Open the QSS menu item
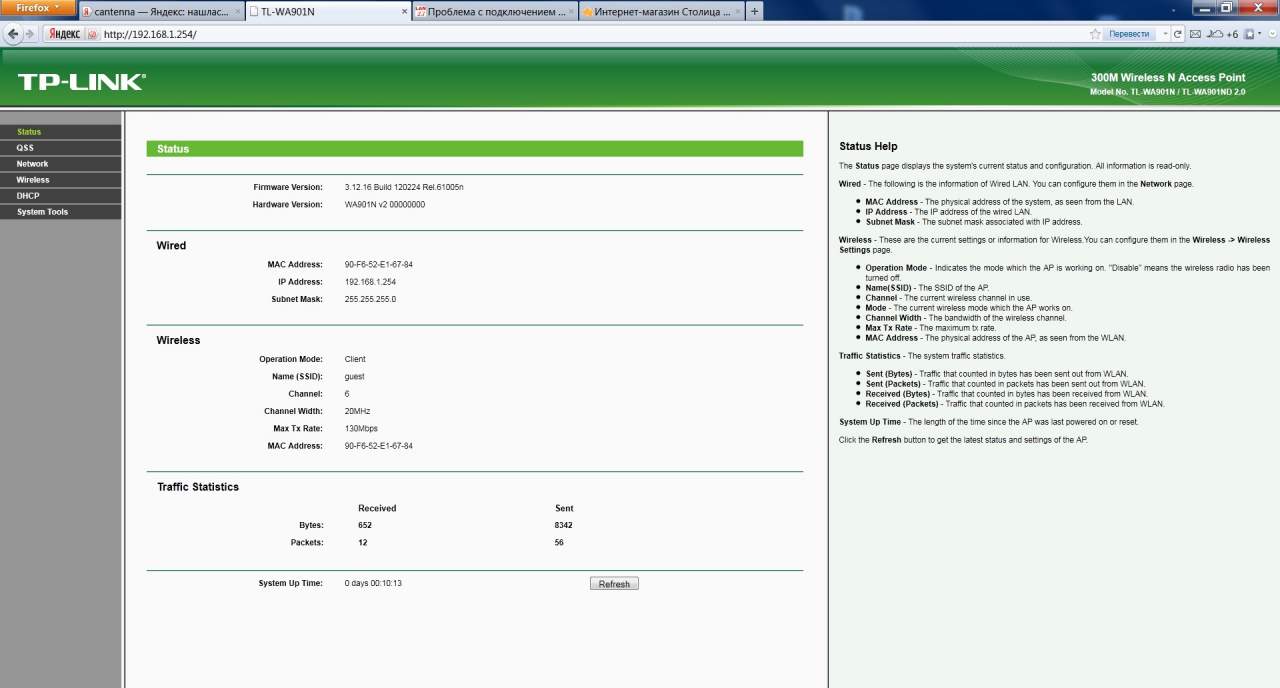Viewport: 1280px width, 688px height. tap(61, 148)
